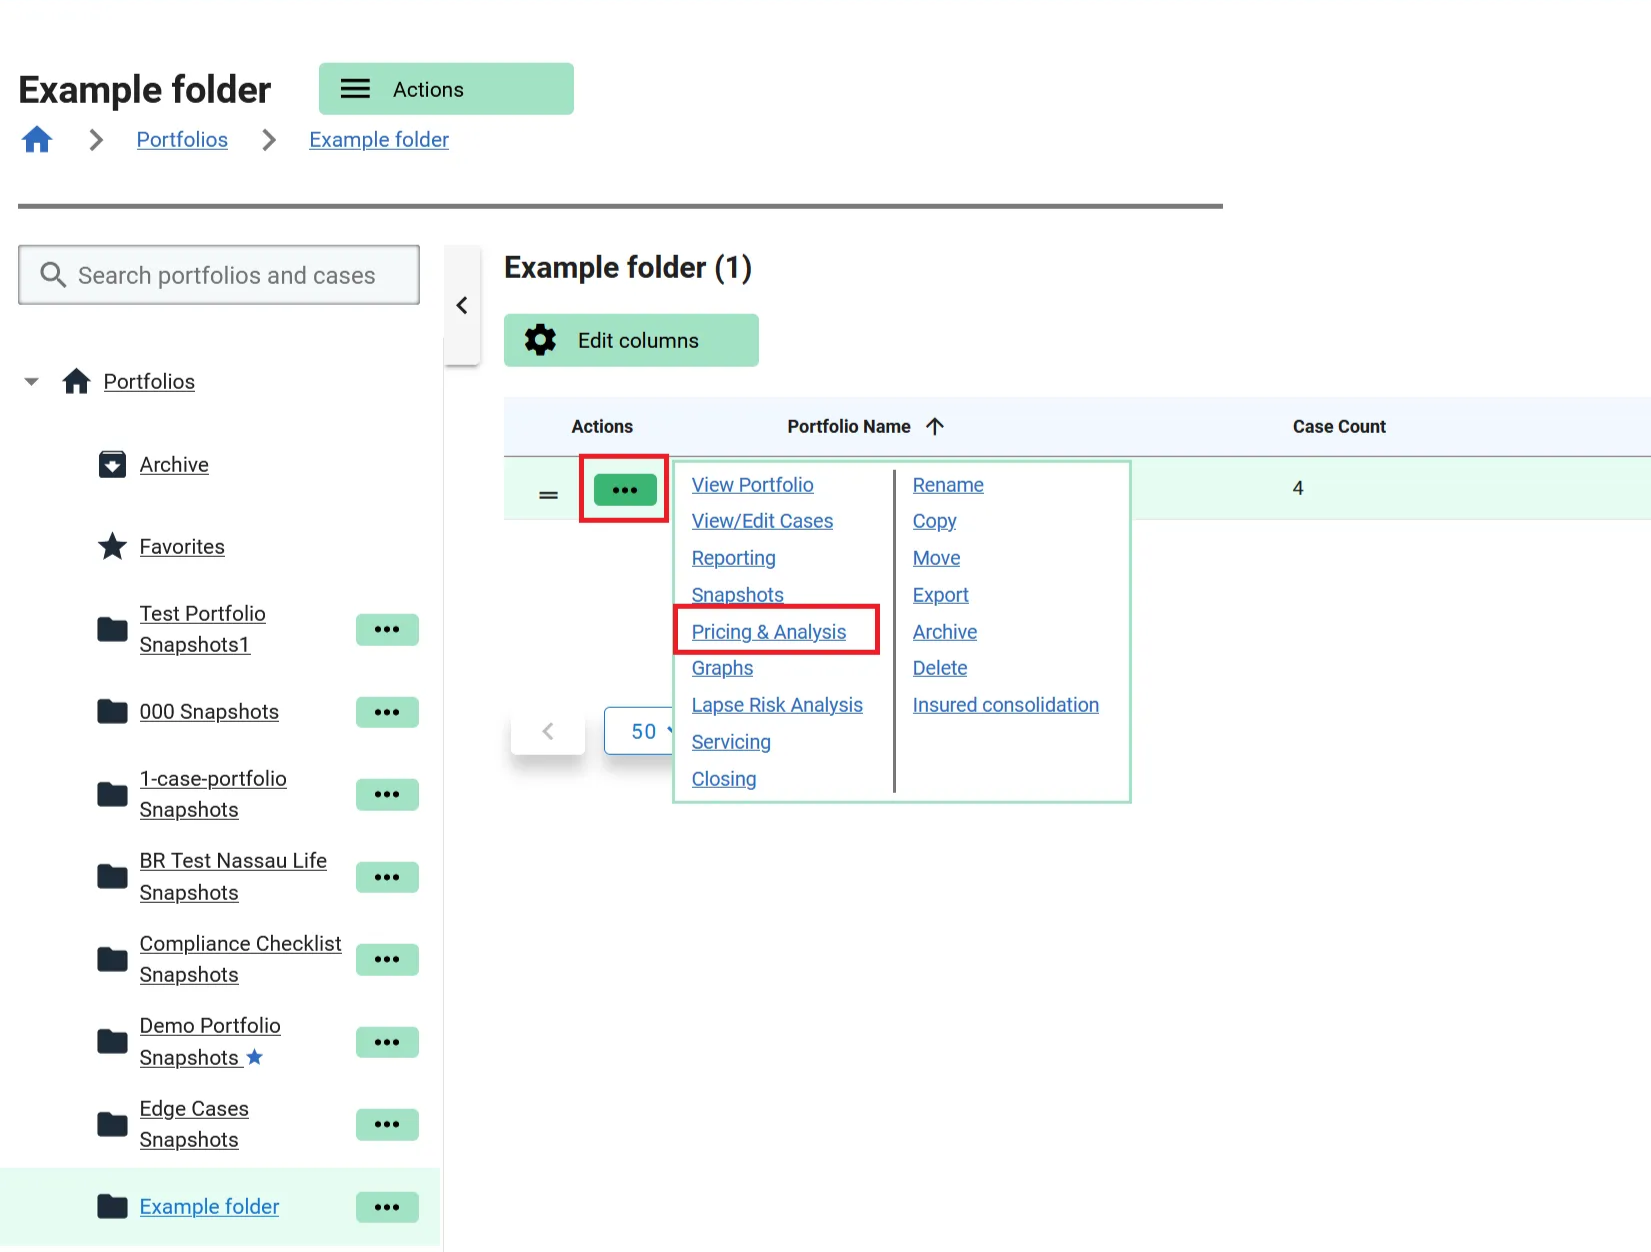Open the page size 50 dropdown
The image size is (1651, 1252).
coord(640,732)
